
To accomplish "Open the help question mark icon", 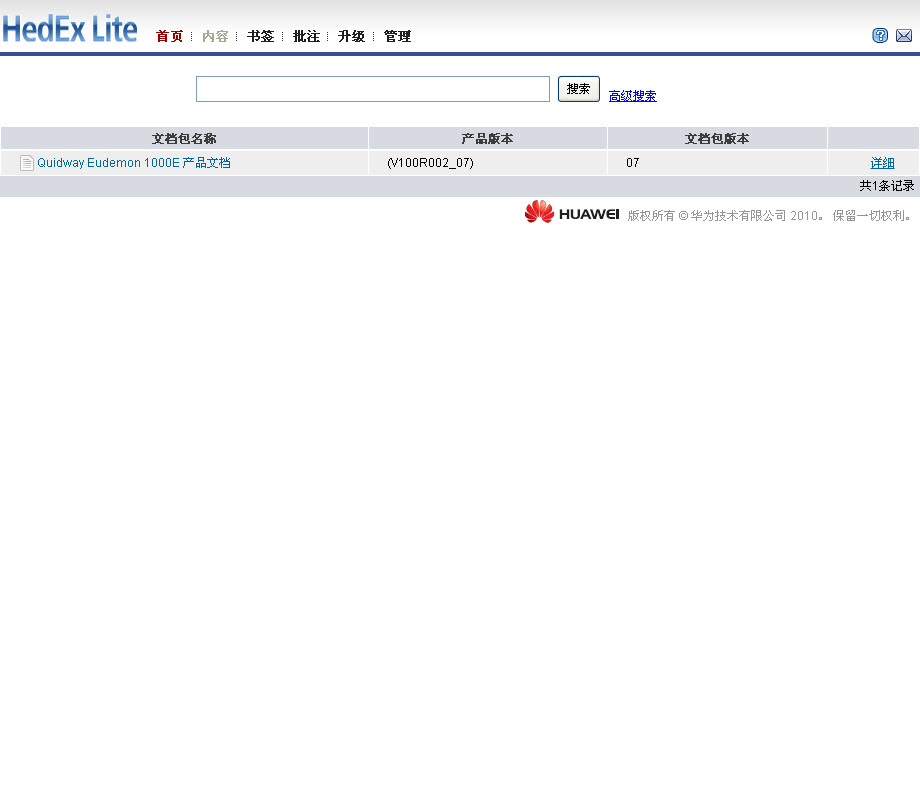I will pyautogui.click(x=880, y=35).
